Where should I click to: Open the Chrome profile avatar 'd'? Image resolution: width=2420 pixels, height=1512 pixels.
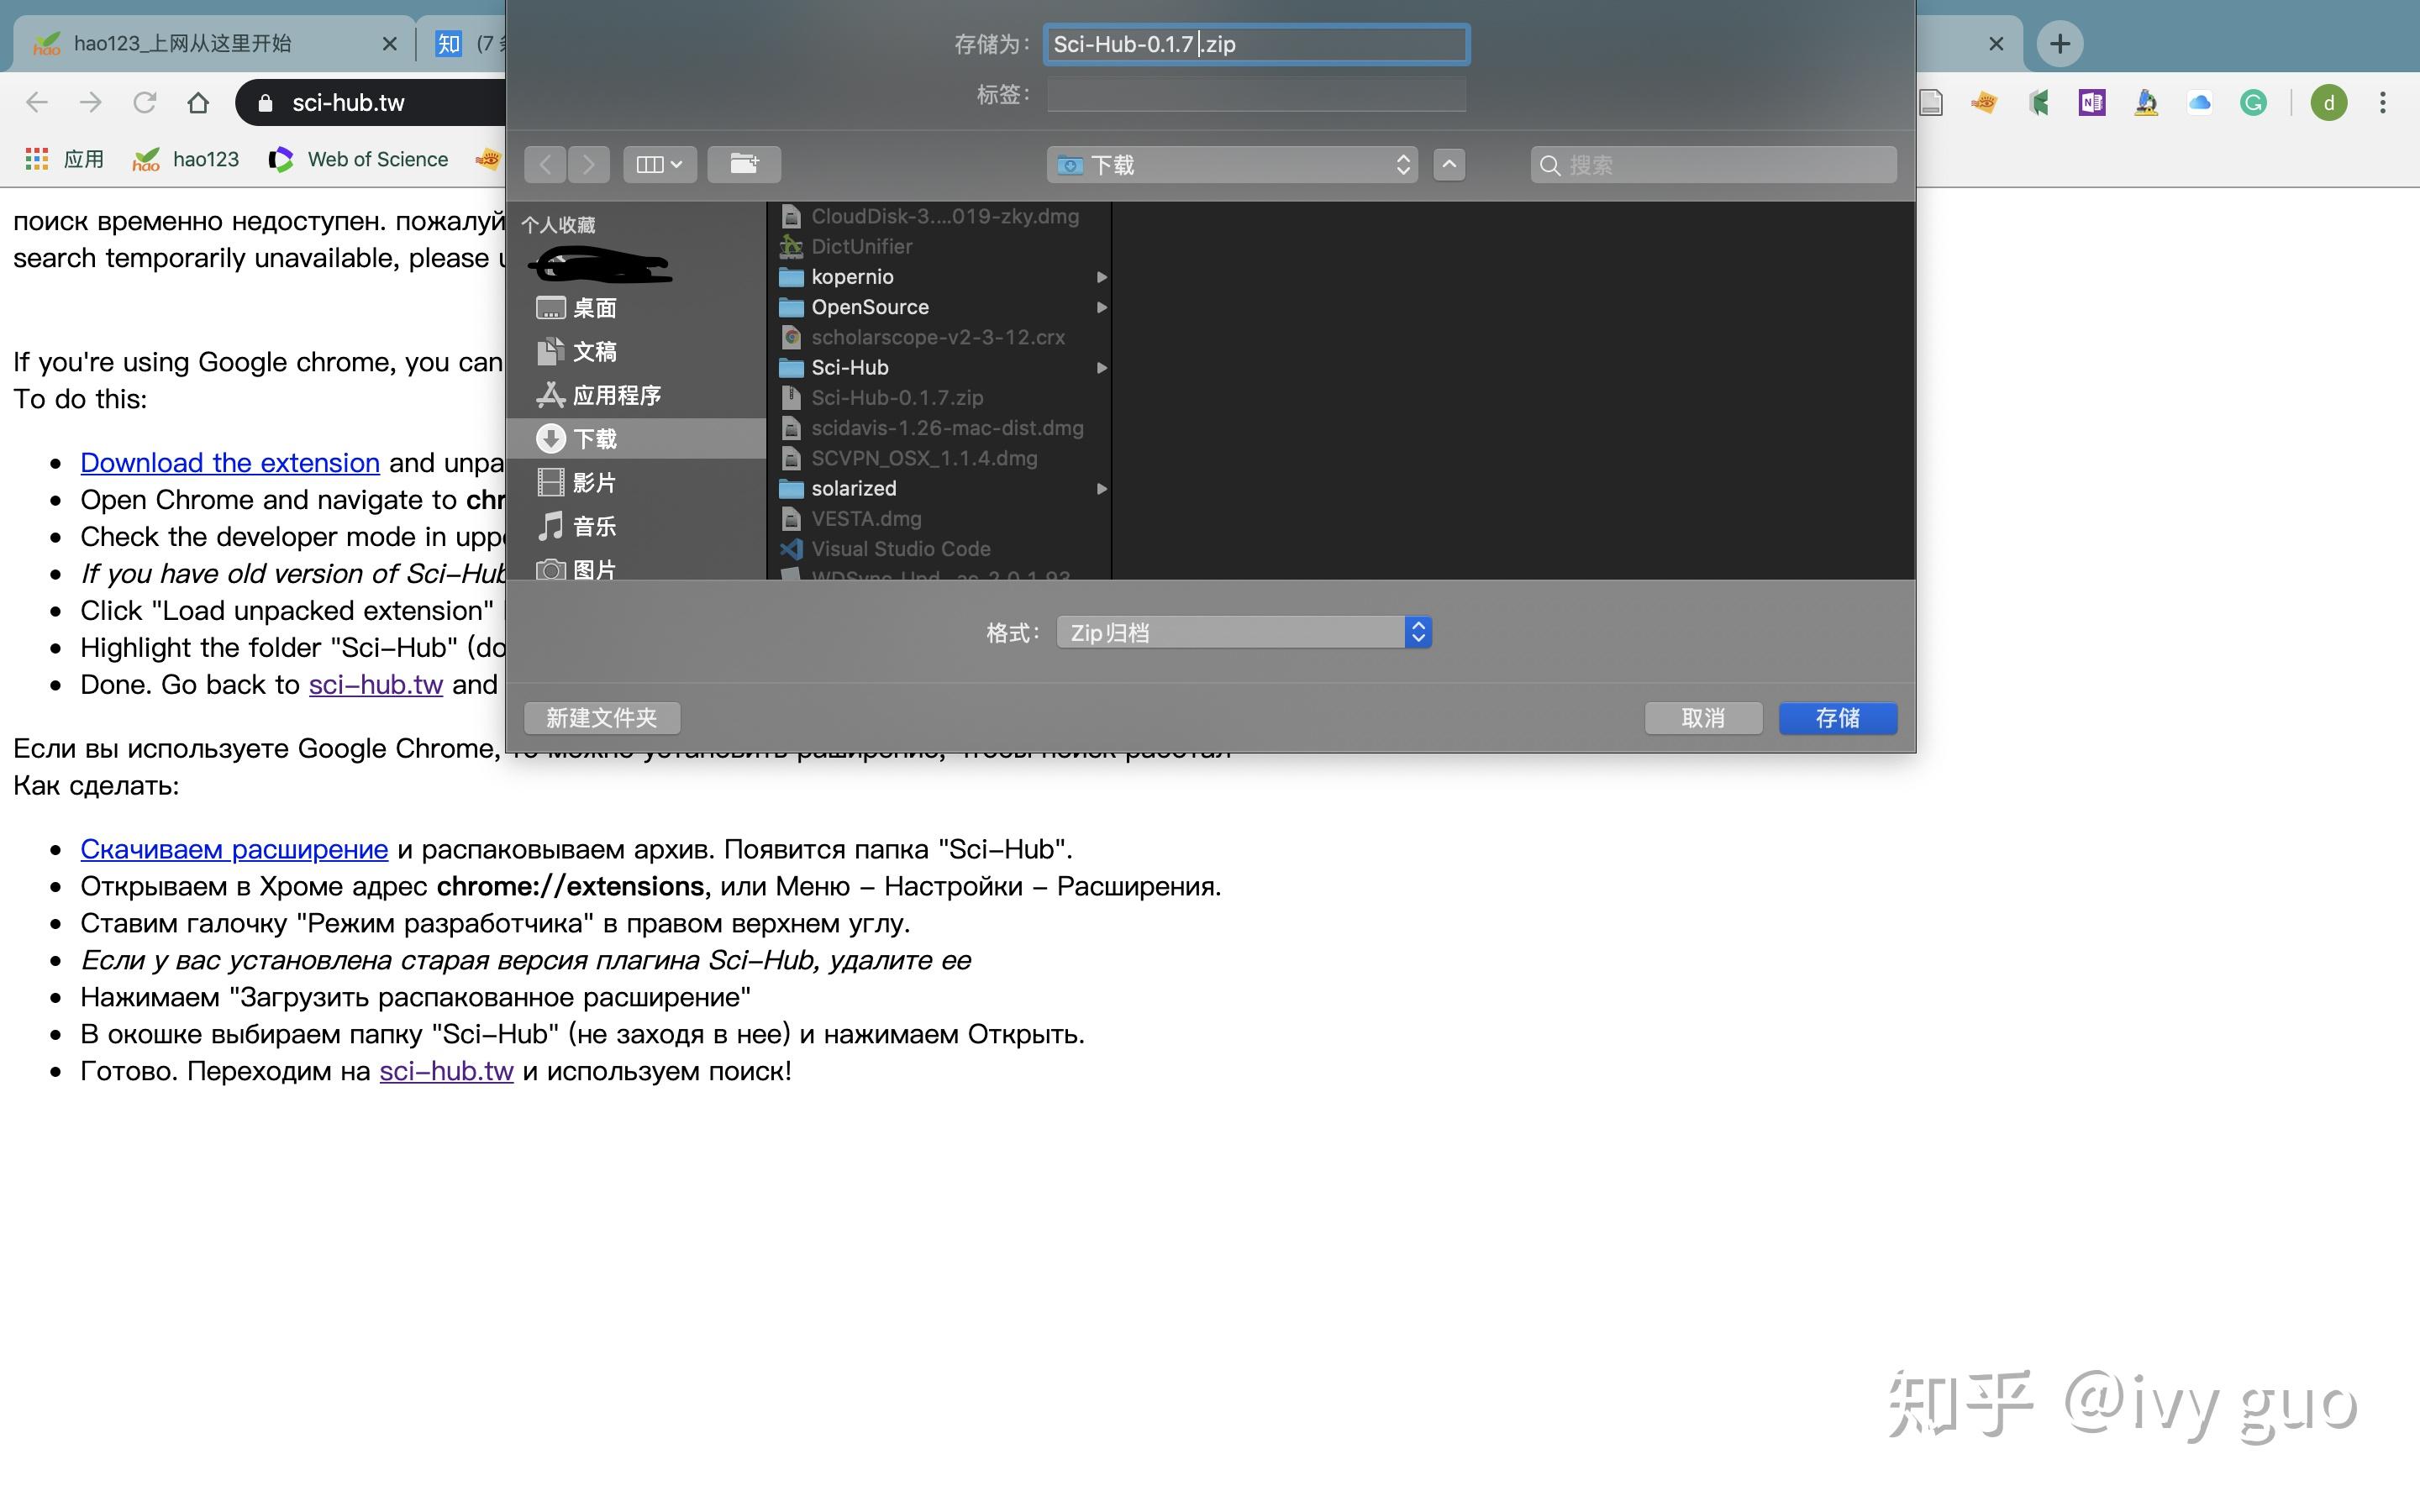2329,102
